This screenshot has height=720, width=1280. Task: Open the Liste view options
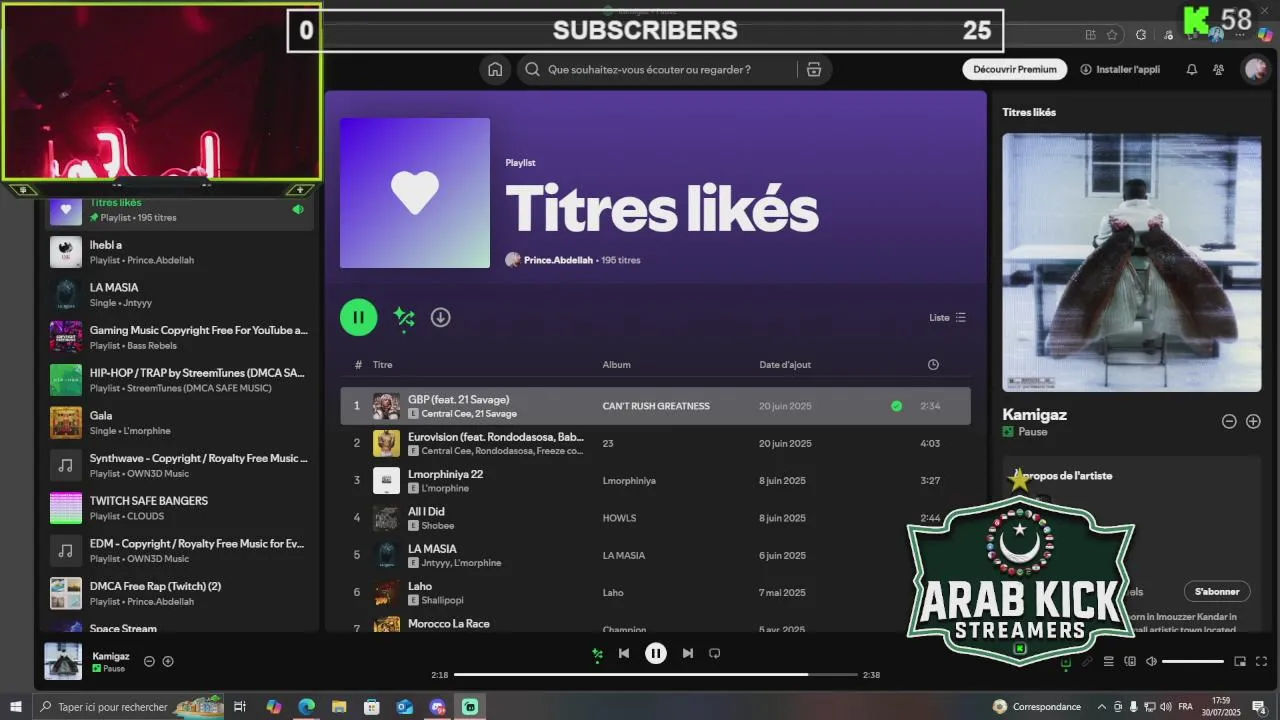point(947,317)
